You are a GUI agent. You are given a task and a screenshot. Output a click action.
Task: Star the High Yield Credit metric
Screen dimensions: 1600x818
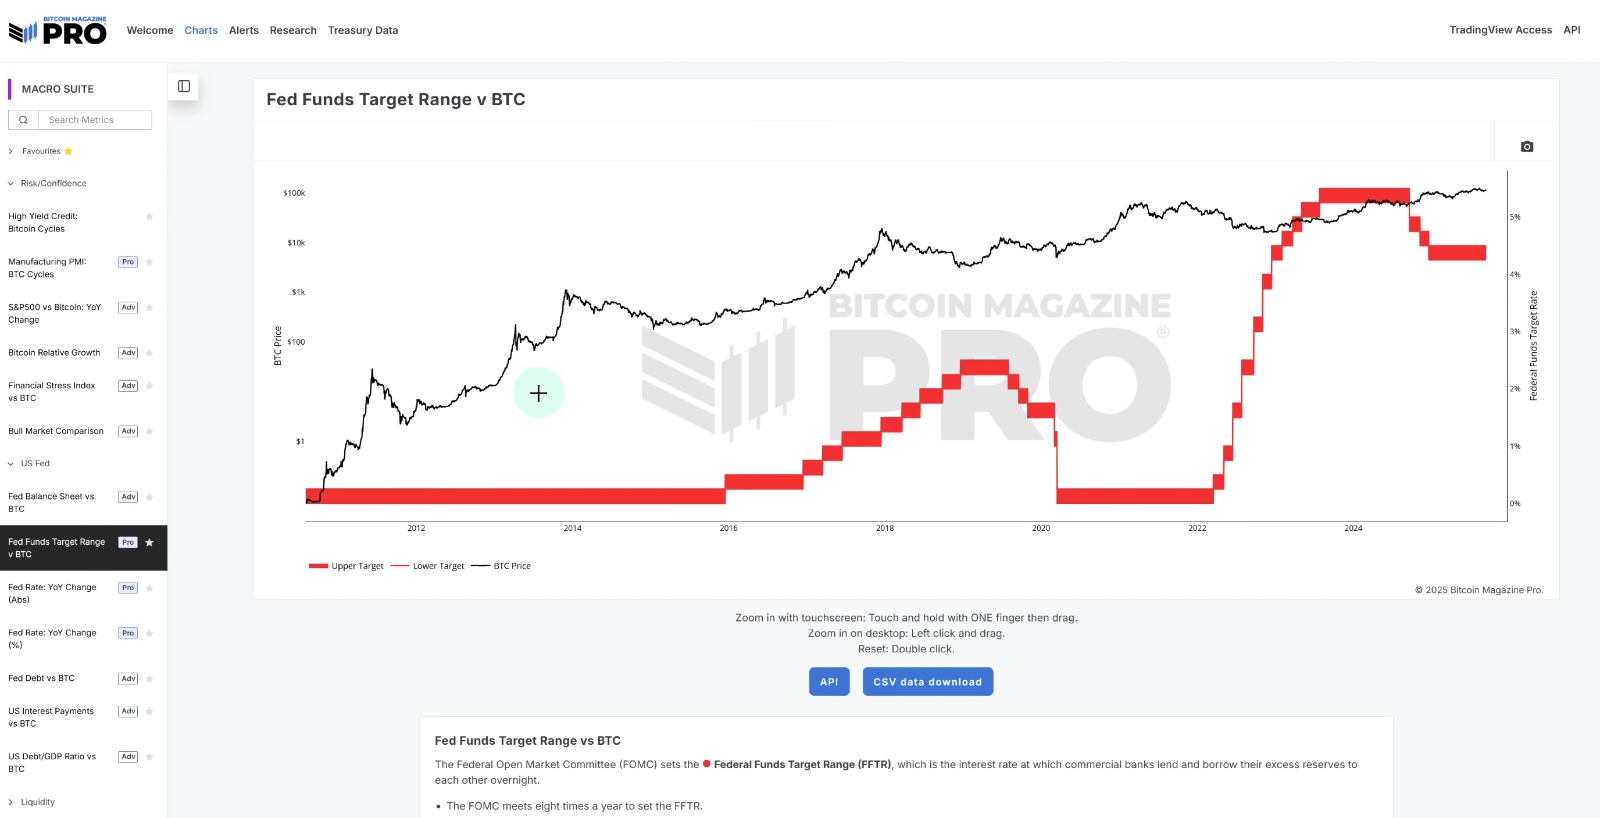[149, 217]
